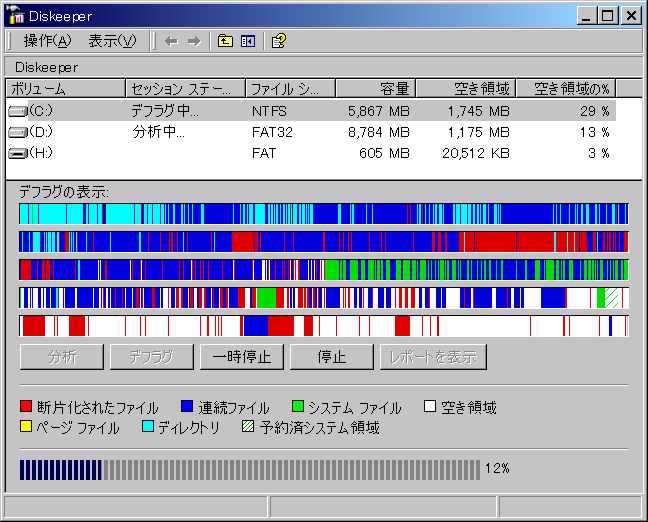Click the last row of the defrag map
Viewport: 648px width, 522px height.
click(324, 326)
